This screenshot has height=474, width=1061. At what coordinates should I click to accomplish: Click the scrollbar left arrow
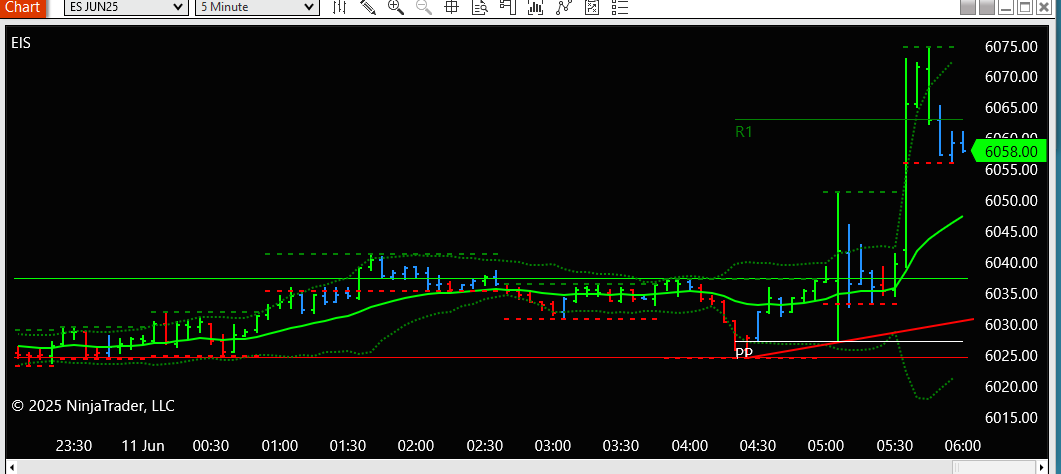12,467
